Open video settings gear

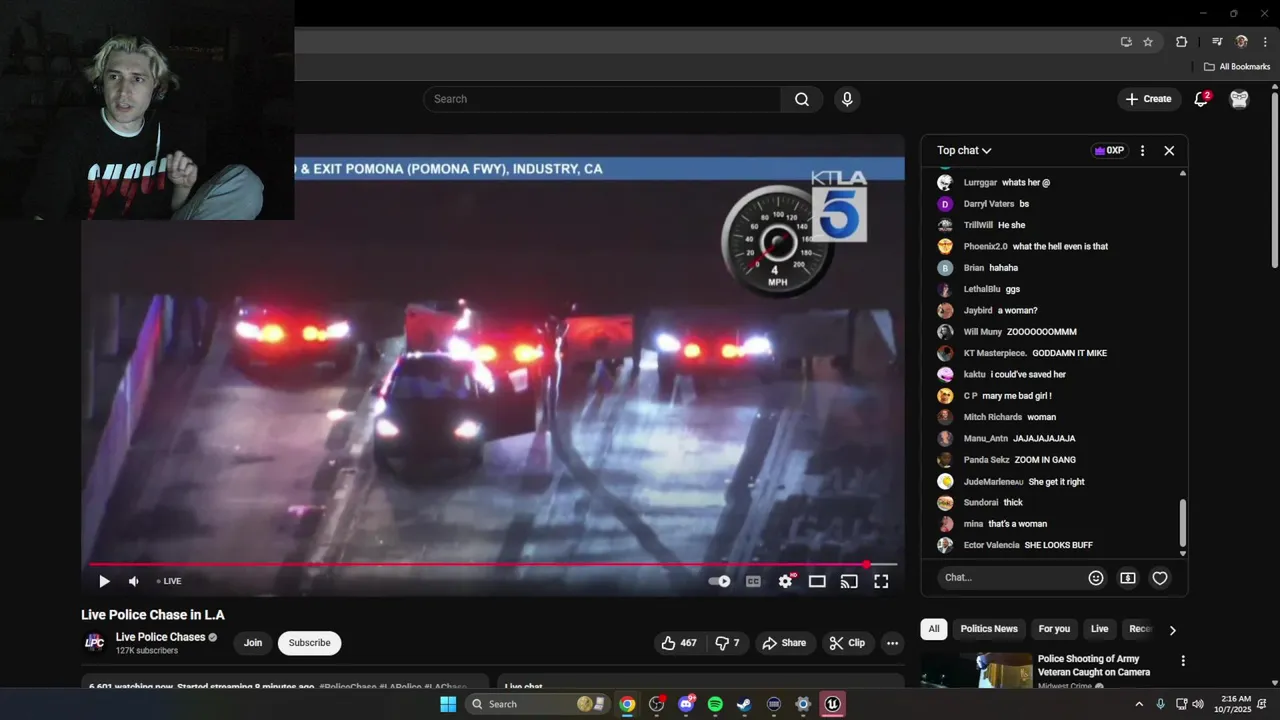786,581
